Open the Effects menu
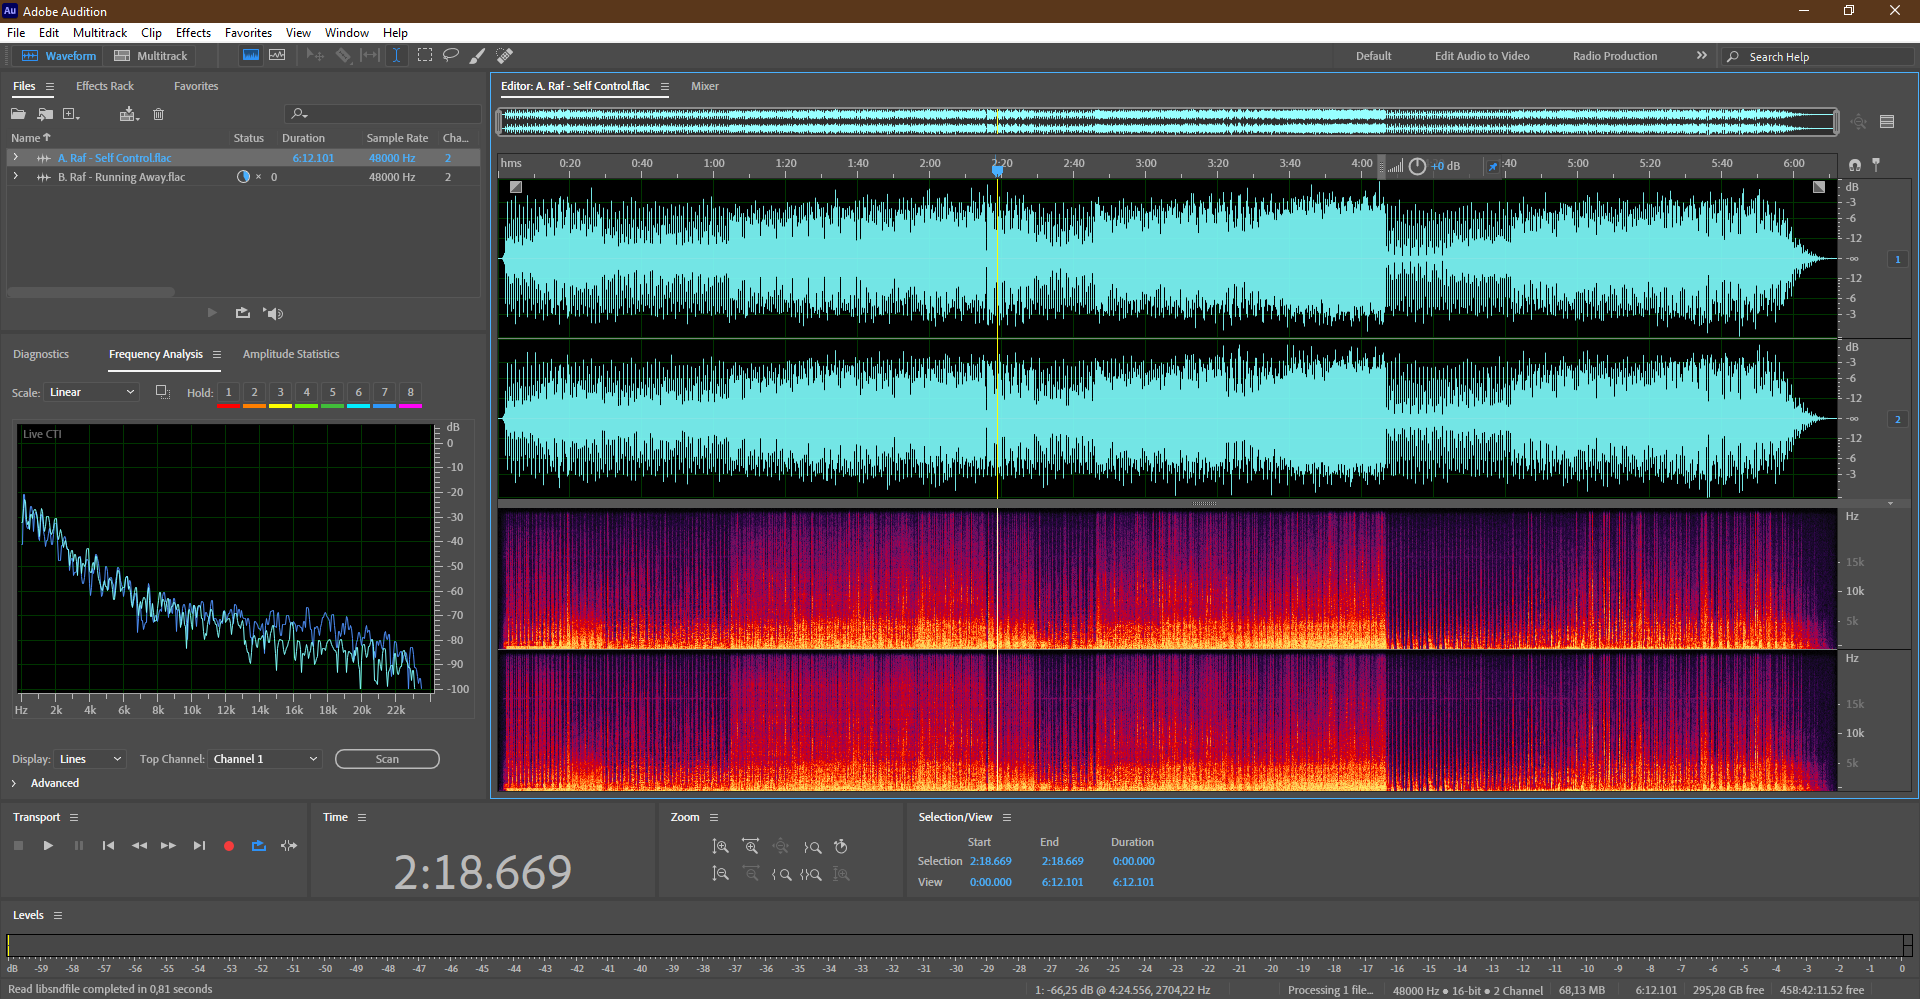 (x=193, y=33)
